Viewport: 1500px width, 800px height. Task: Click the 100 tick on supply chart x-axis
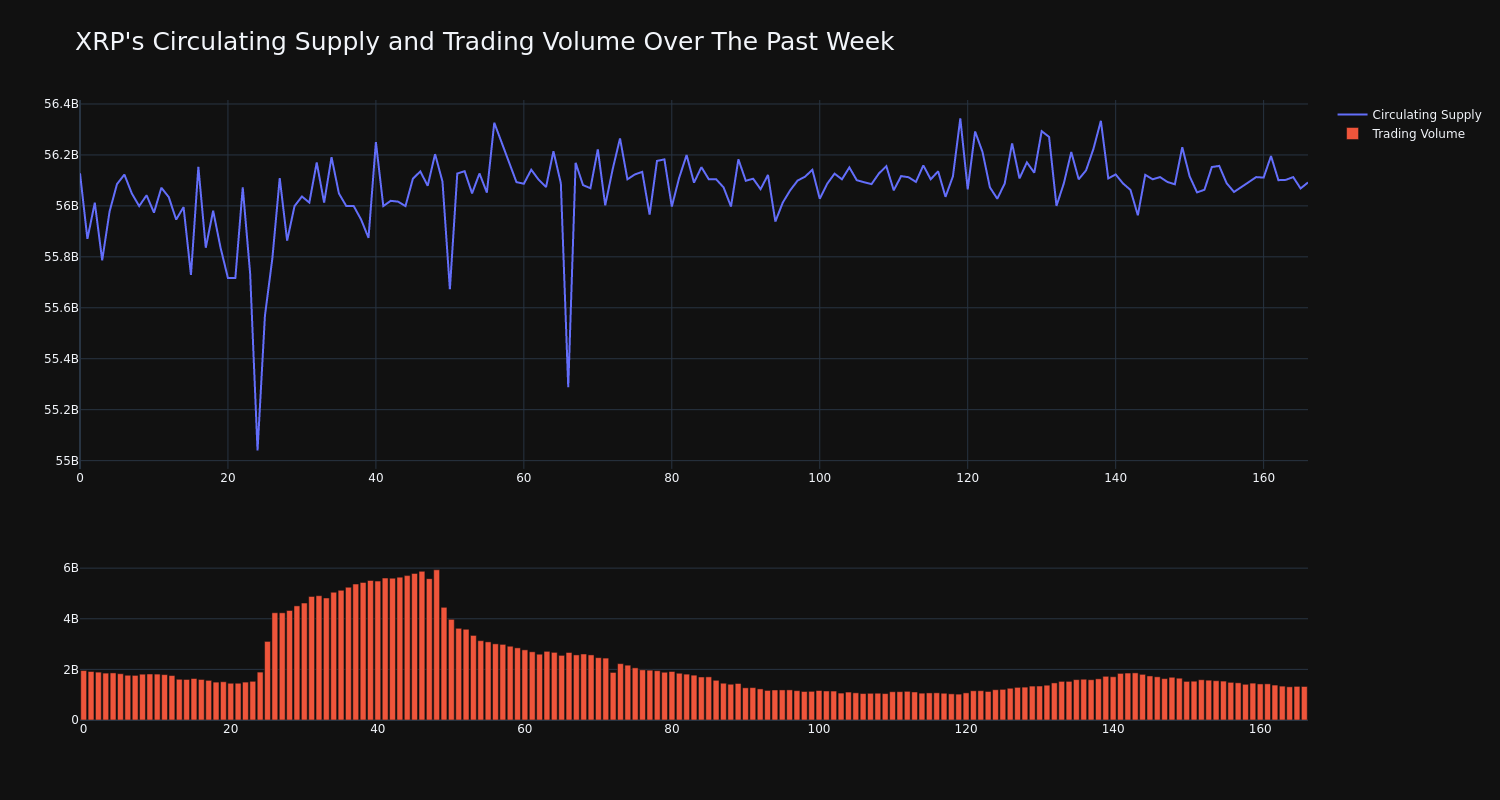pos(819,478)
